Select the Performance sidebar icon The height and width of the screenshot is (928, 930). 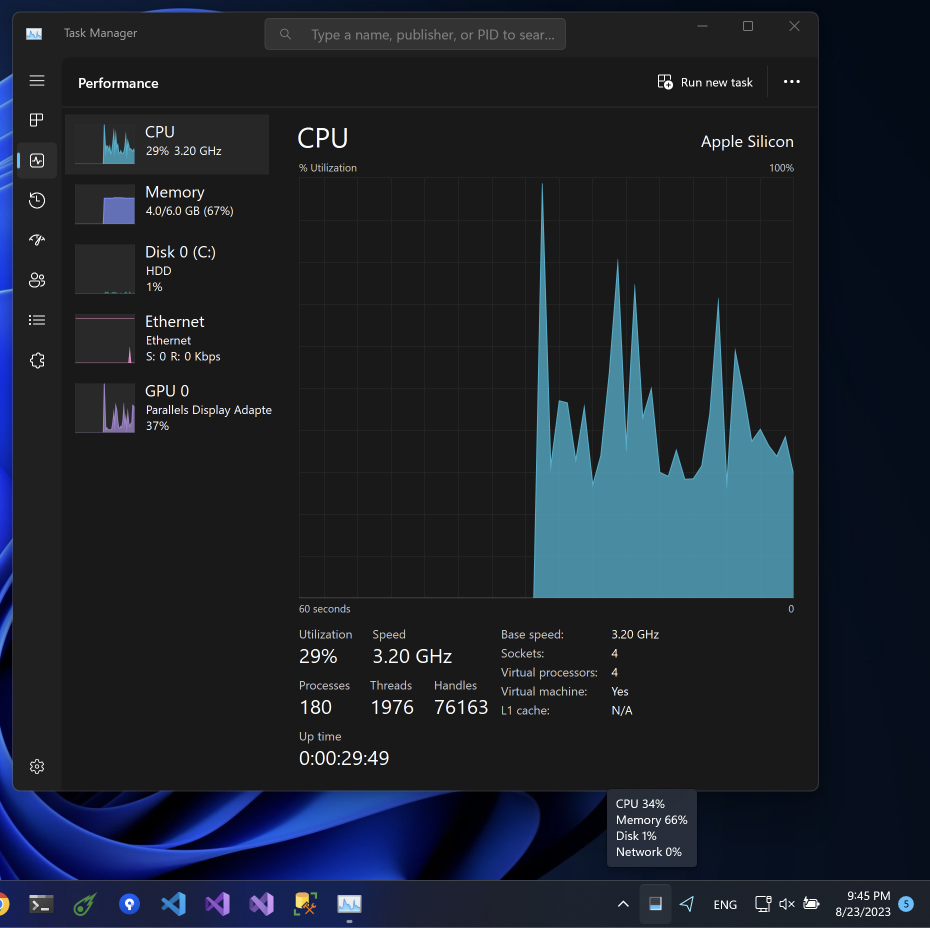tap(36, 160)
